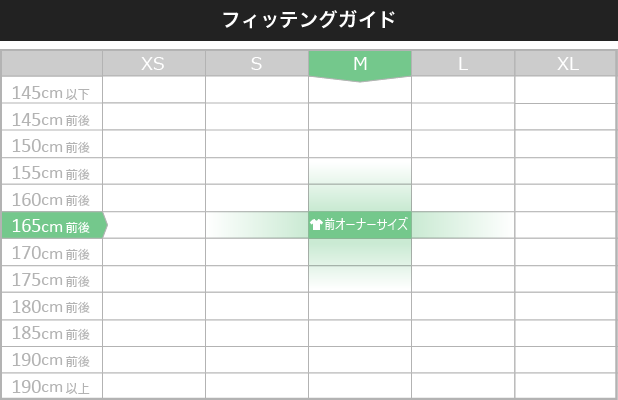Click the 145cm以下 height row label
The width and height of the screenshot is (618, 400).
(x=52, y=90)
